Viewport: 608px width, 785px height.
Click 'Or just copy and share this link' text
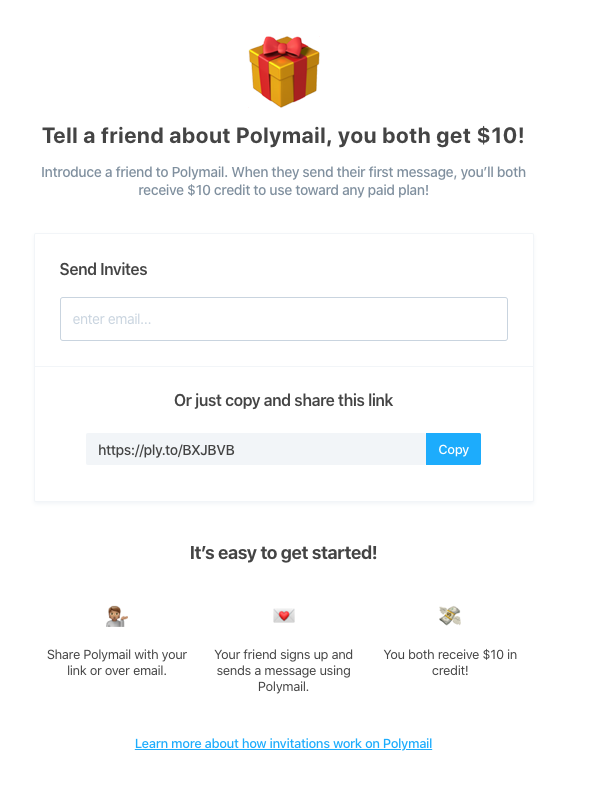pos(283,400)
